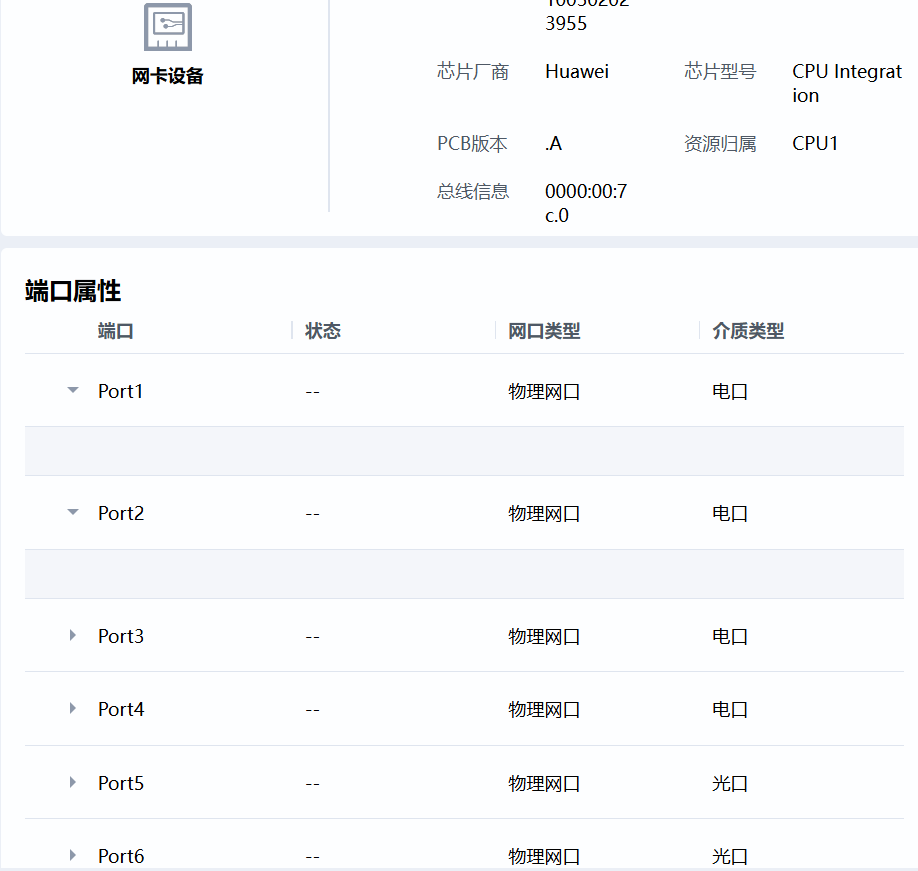Click the network card device icon
918x871 pixels.
point(167,27)
